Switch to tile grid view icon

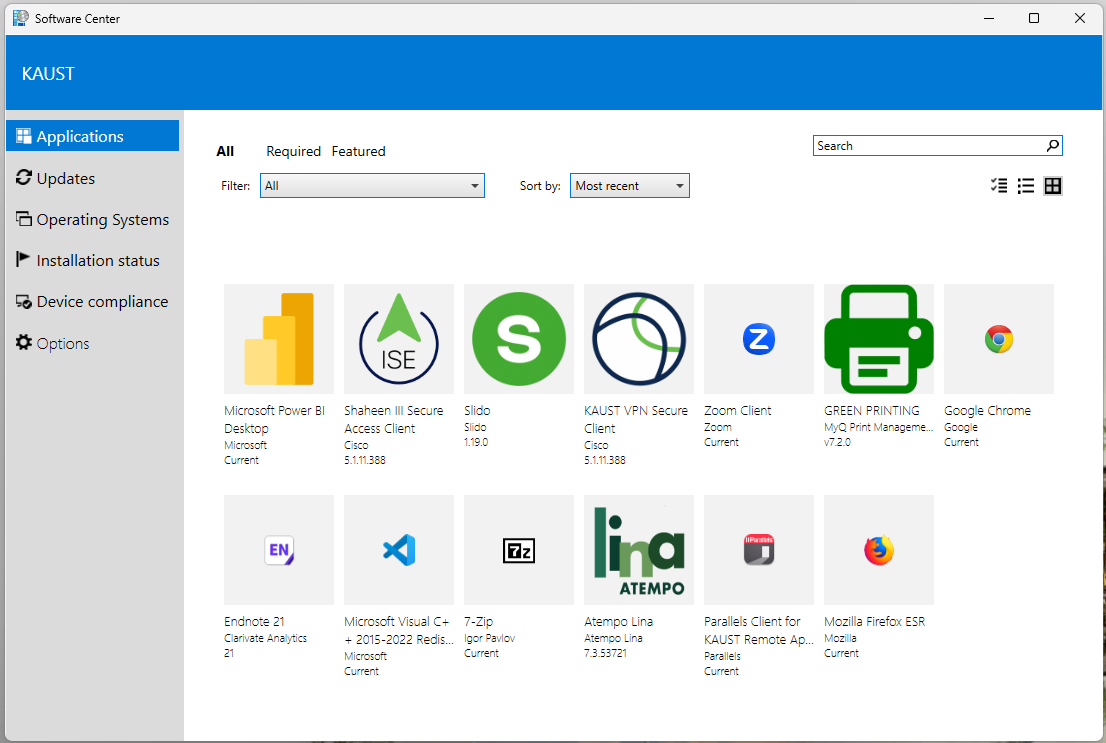click(x=1052, y=186)
